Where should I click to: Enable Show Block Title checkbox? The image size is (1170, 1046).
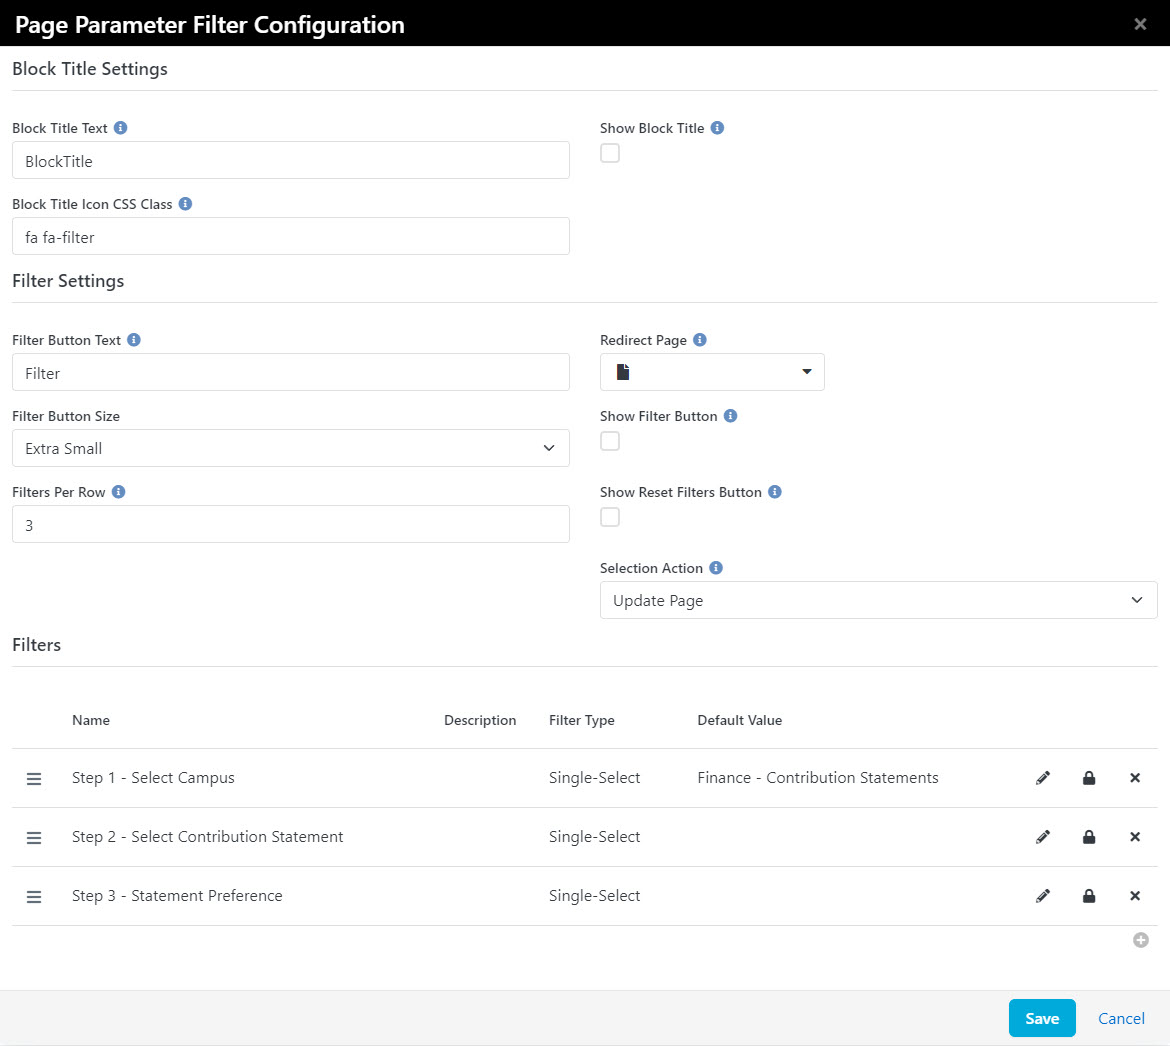pos(610,153)
